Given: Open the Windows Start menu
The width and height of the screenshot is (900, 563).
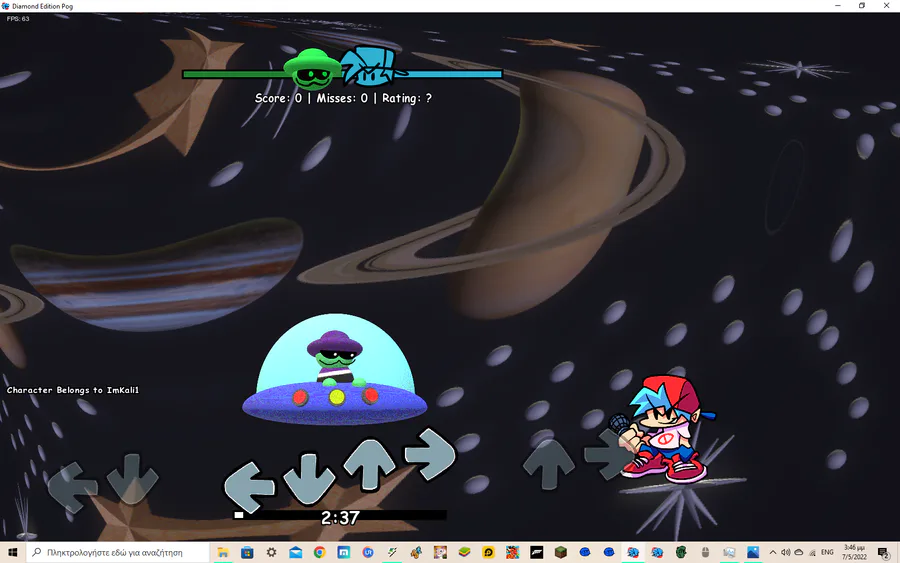Looking at the screenshot, I should (13, 552).
